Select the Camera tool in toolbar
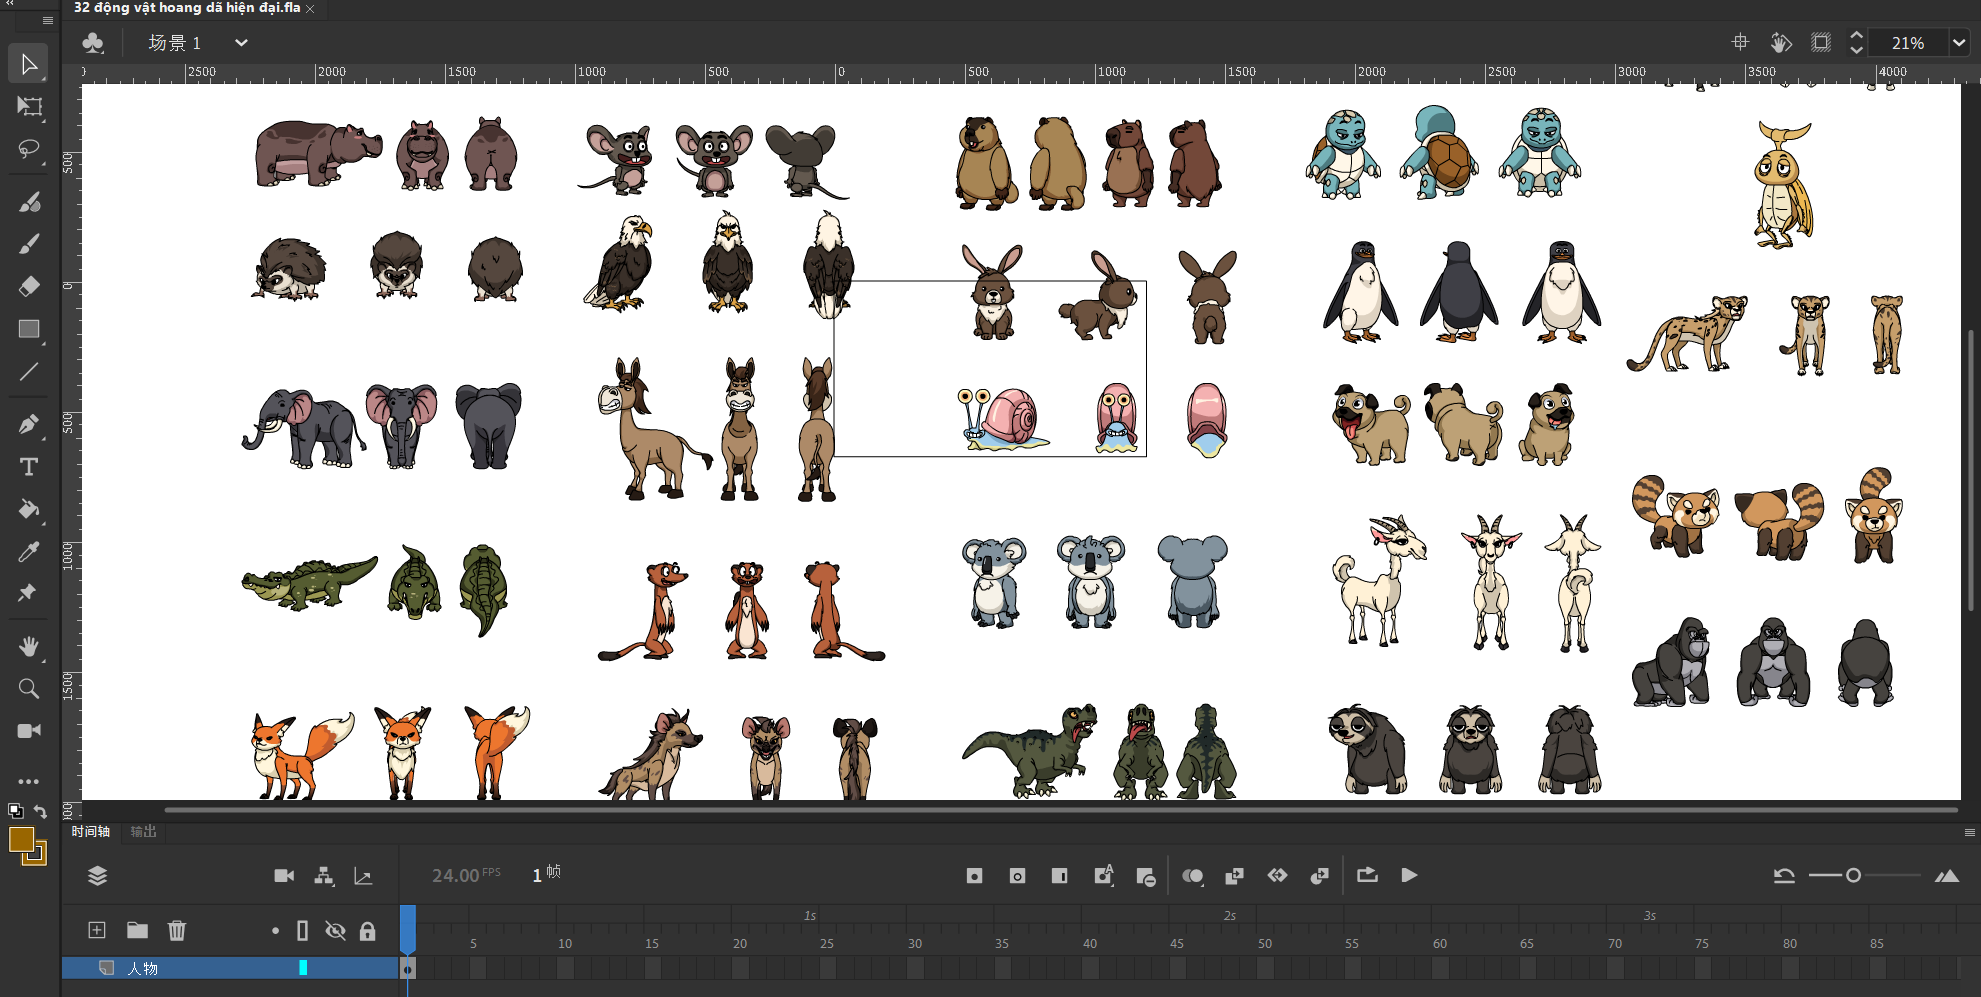The image size is (1981, 997). [x=29, y=730]
